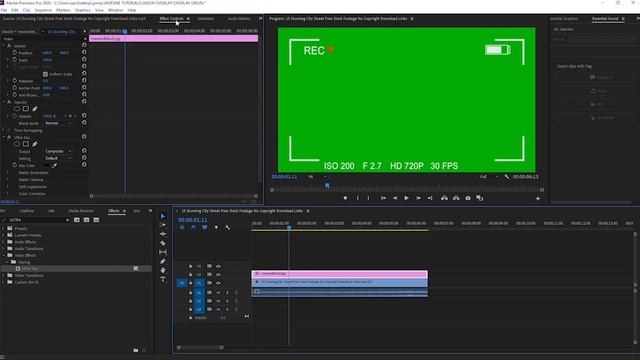Select the Track Select Forward tool
Screen dimensions: 640x360
point(163,225)
